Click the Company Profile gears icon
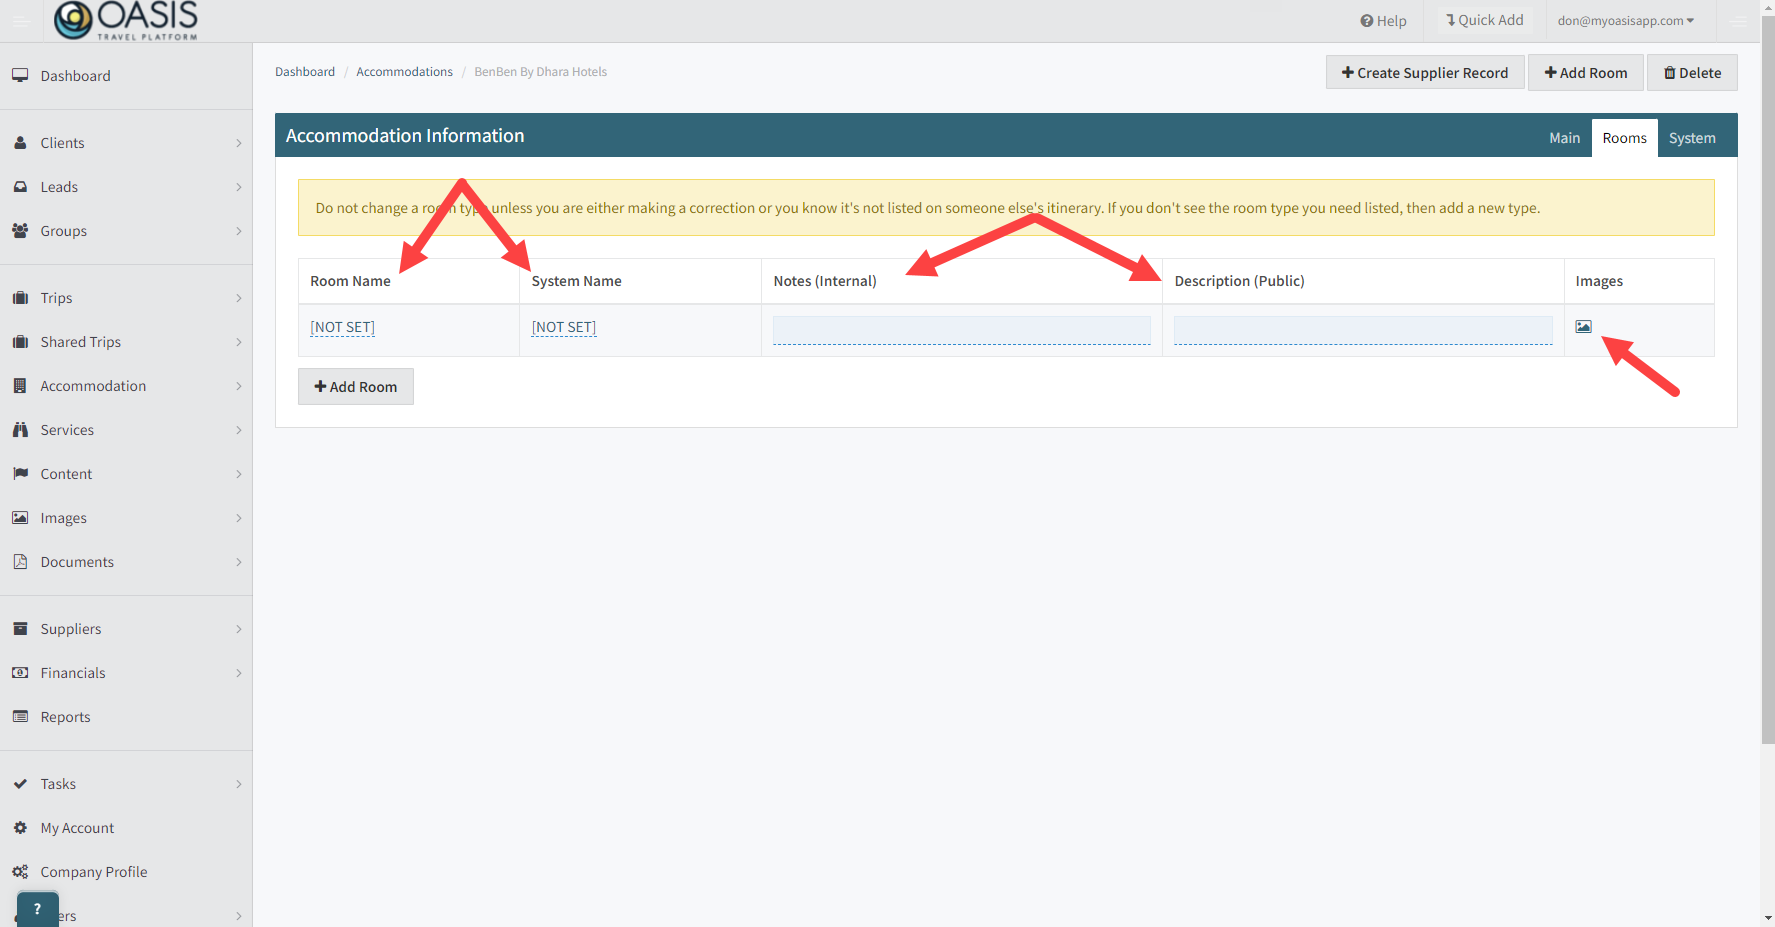The width and height of the screenshot is (1775, 927). pos(20,872)
